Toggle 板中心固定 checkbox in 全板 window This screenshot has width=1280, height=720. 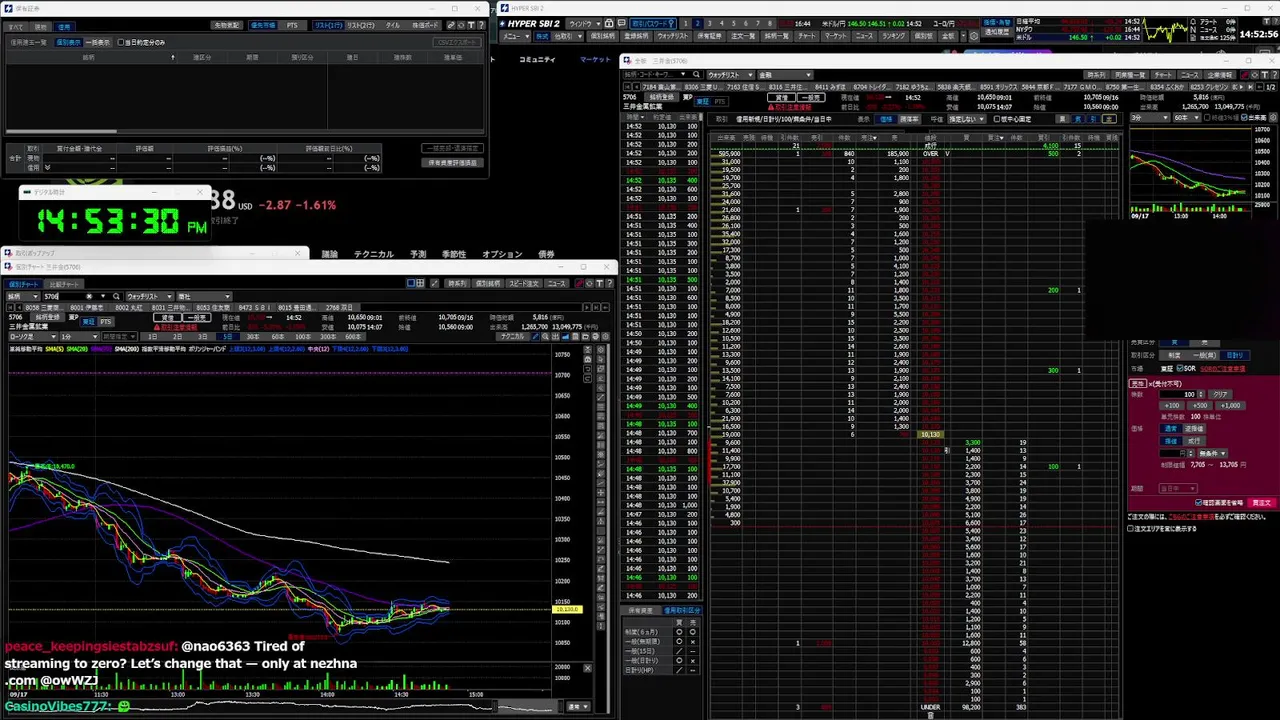996,118
